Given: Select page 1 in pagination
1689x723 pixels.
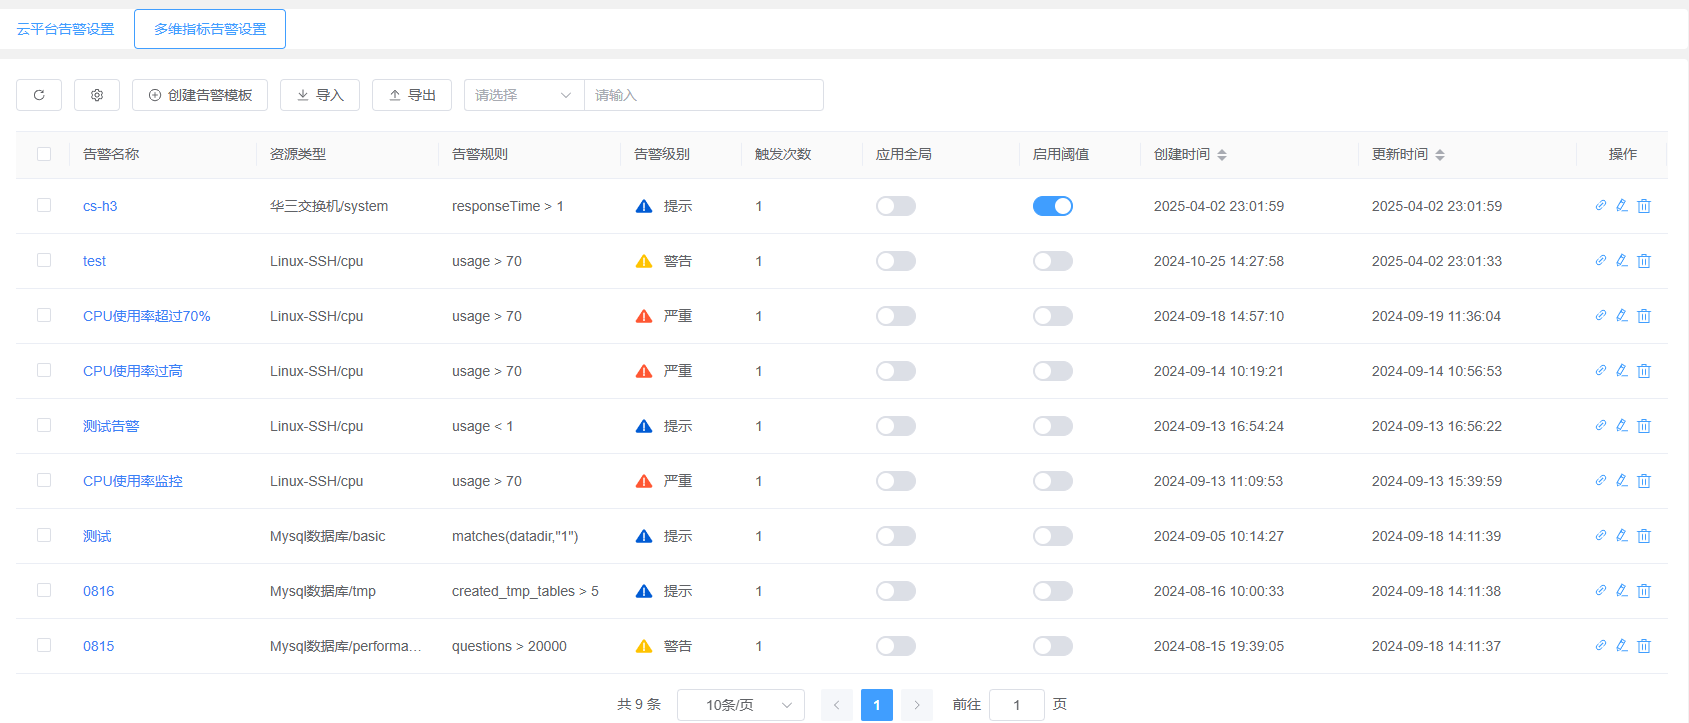Looking at the screenshot, I should coord(877,705).
